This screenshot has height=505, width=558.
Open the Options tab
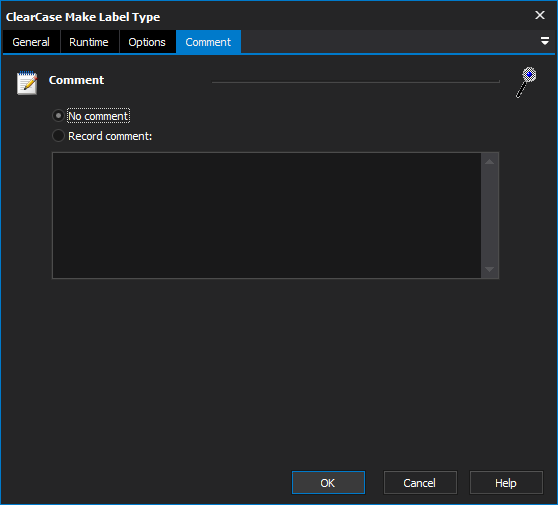(147, 42)
